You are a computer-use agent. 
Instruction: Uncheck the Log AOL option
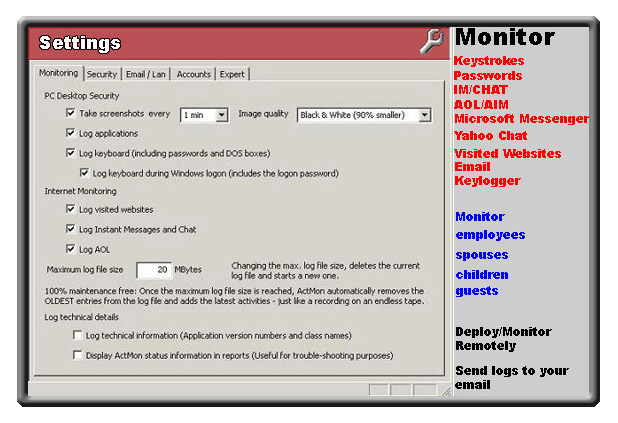(x=71, y=249)
